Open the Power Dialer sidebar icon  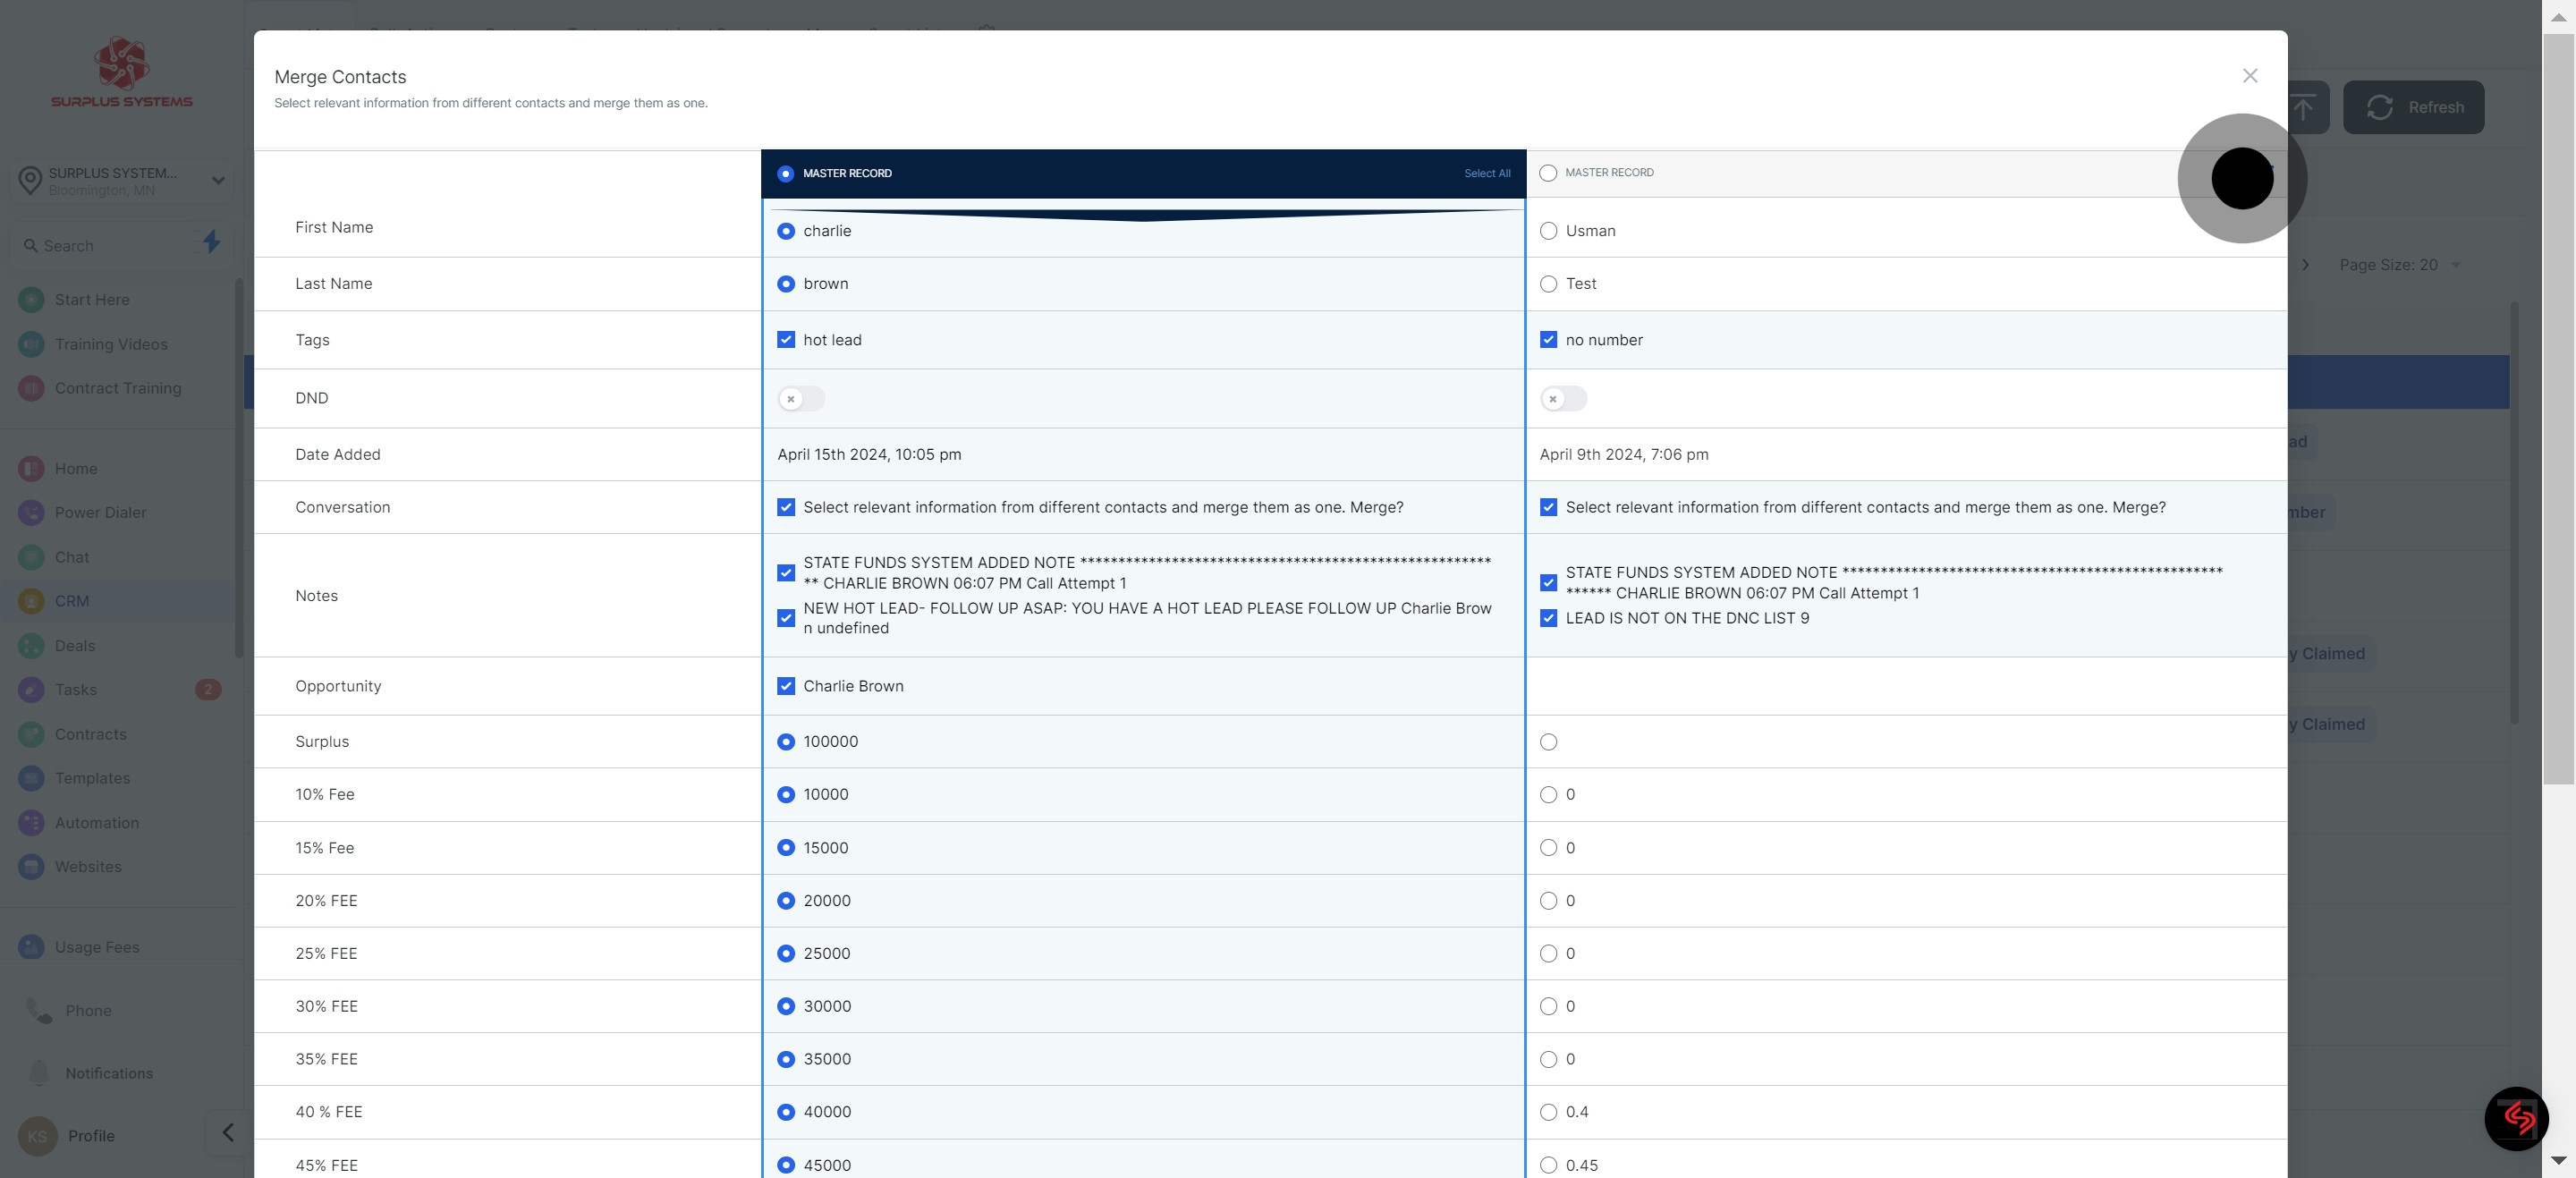(x=31, y=513)
